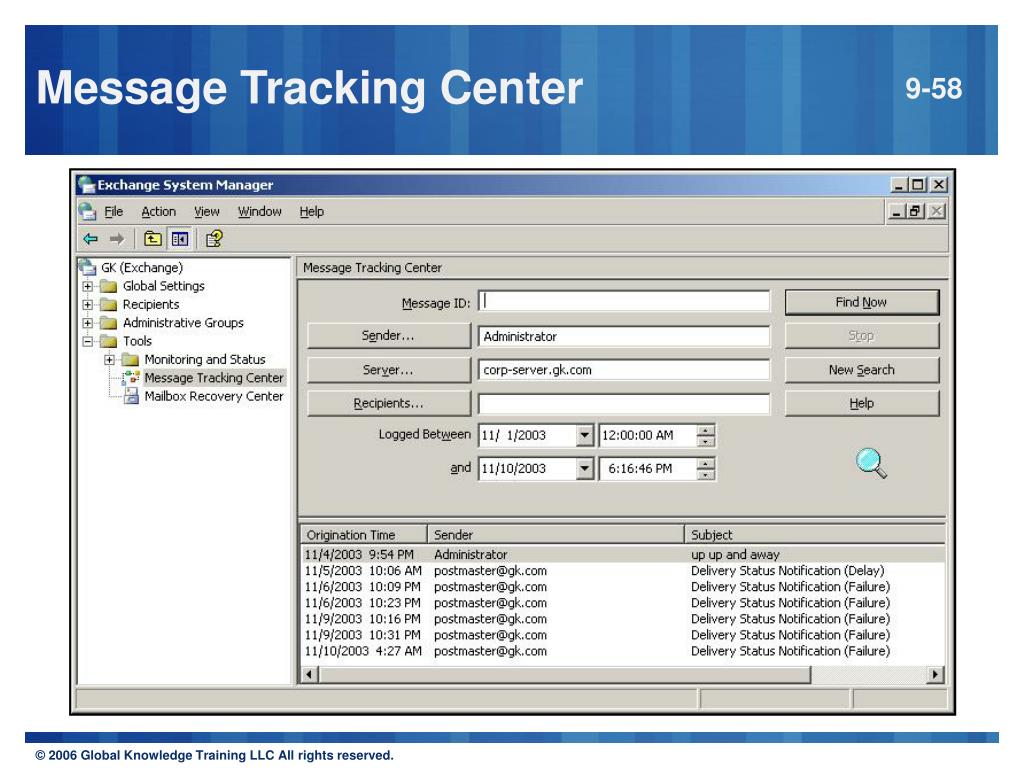Open the Window menu

259,212
